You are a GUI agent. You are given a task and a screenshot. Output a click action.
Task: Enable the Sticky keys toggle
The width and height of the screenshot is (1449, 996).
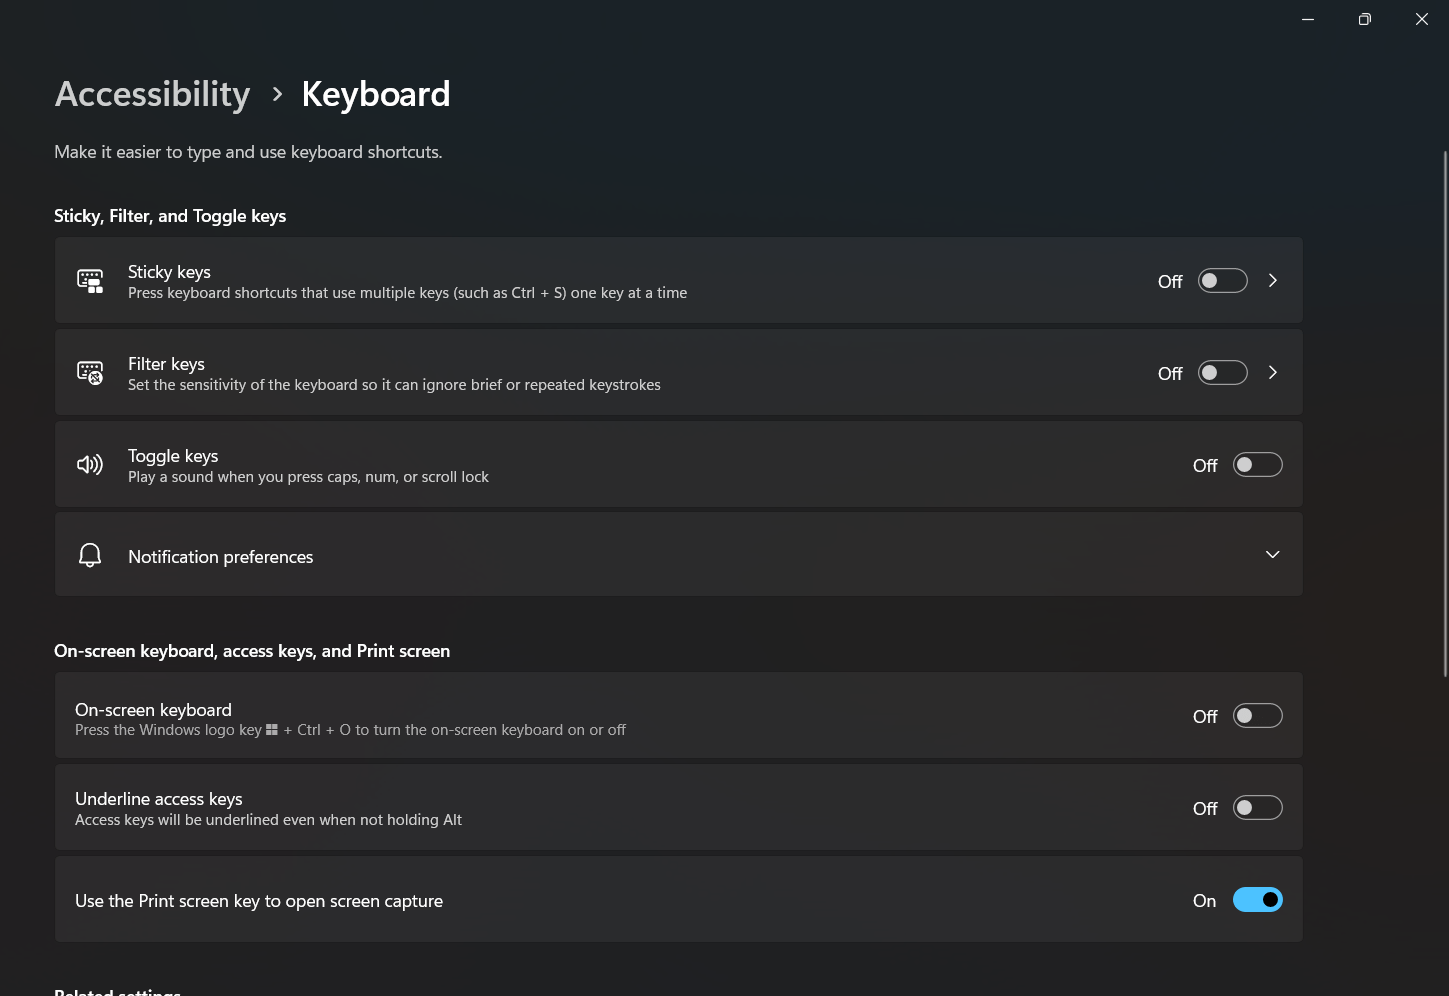pos(1222,280)
